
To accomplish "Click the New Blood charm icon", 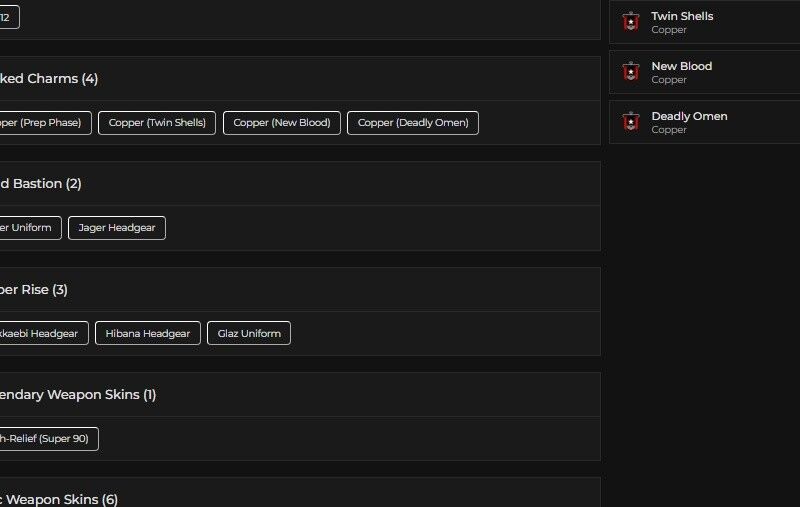I will 630,72.
